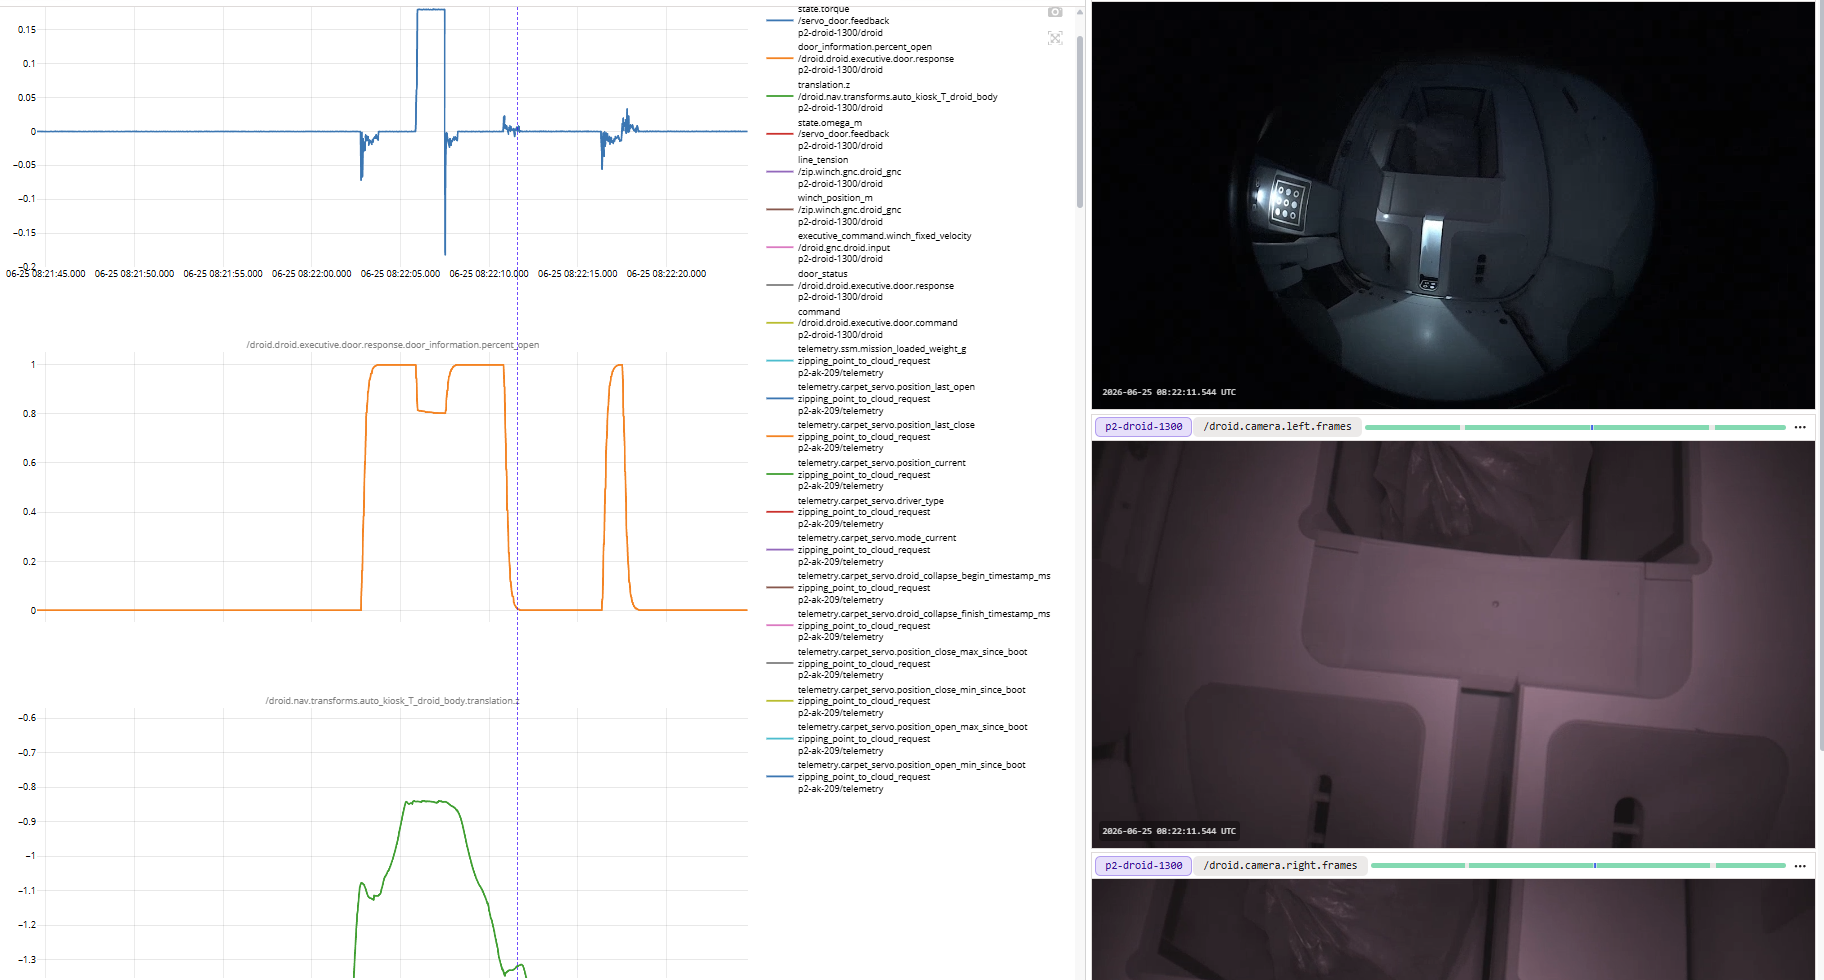Viewport: 1824px width, 980px height.
Task: Toggle telemetry.ssm.mission_loaded_weight_g legend entry
Action: pos(866,361)
